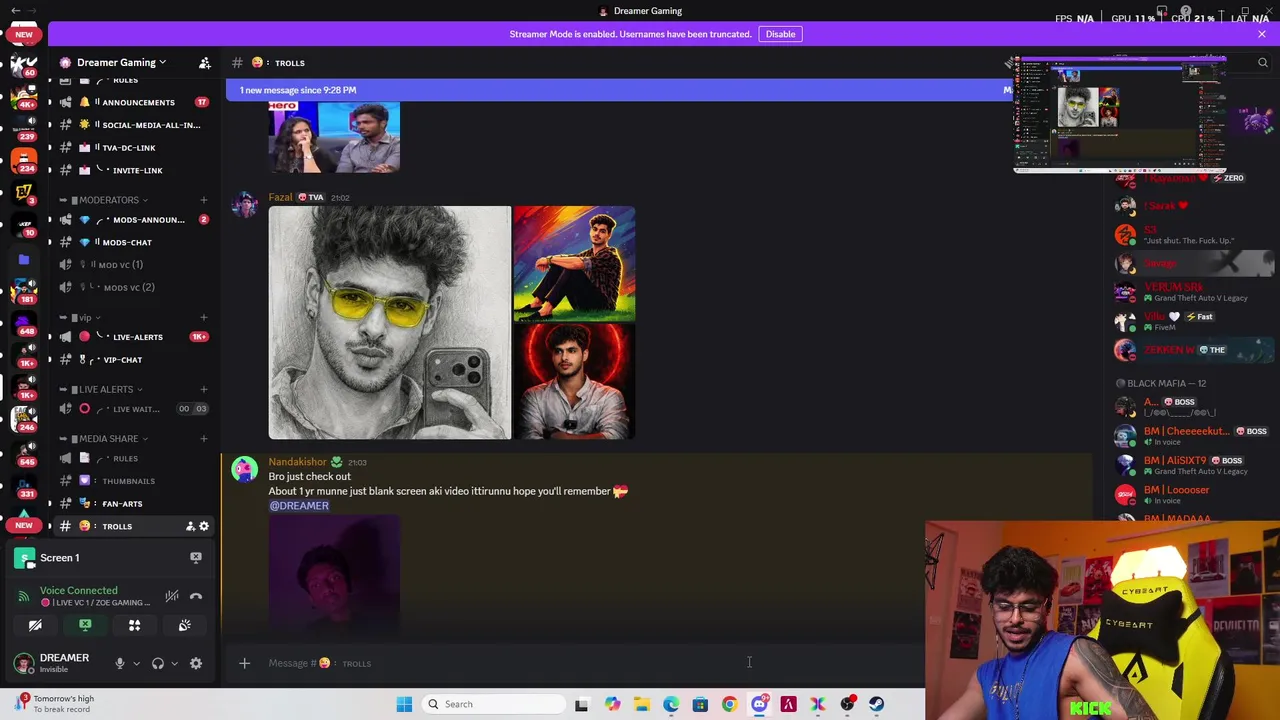Deafen with the headphones icon
The width and height of the screenshot is (1280, 720).
[x=158, y=663]
